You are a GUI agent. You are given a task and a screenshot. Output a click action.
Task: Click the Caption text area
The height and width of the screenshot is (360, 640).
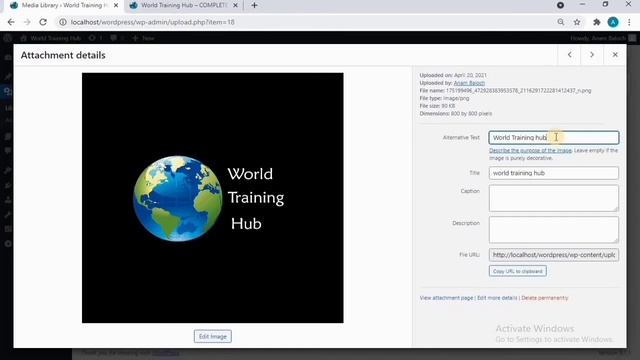click(553, 198)
